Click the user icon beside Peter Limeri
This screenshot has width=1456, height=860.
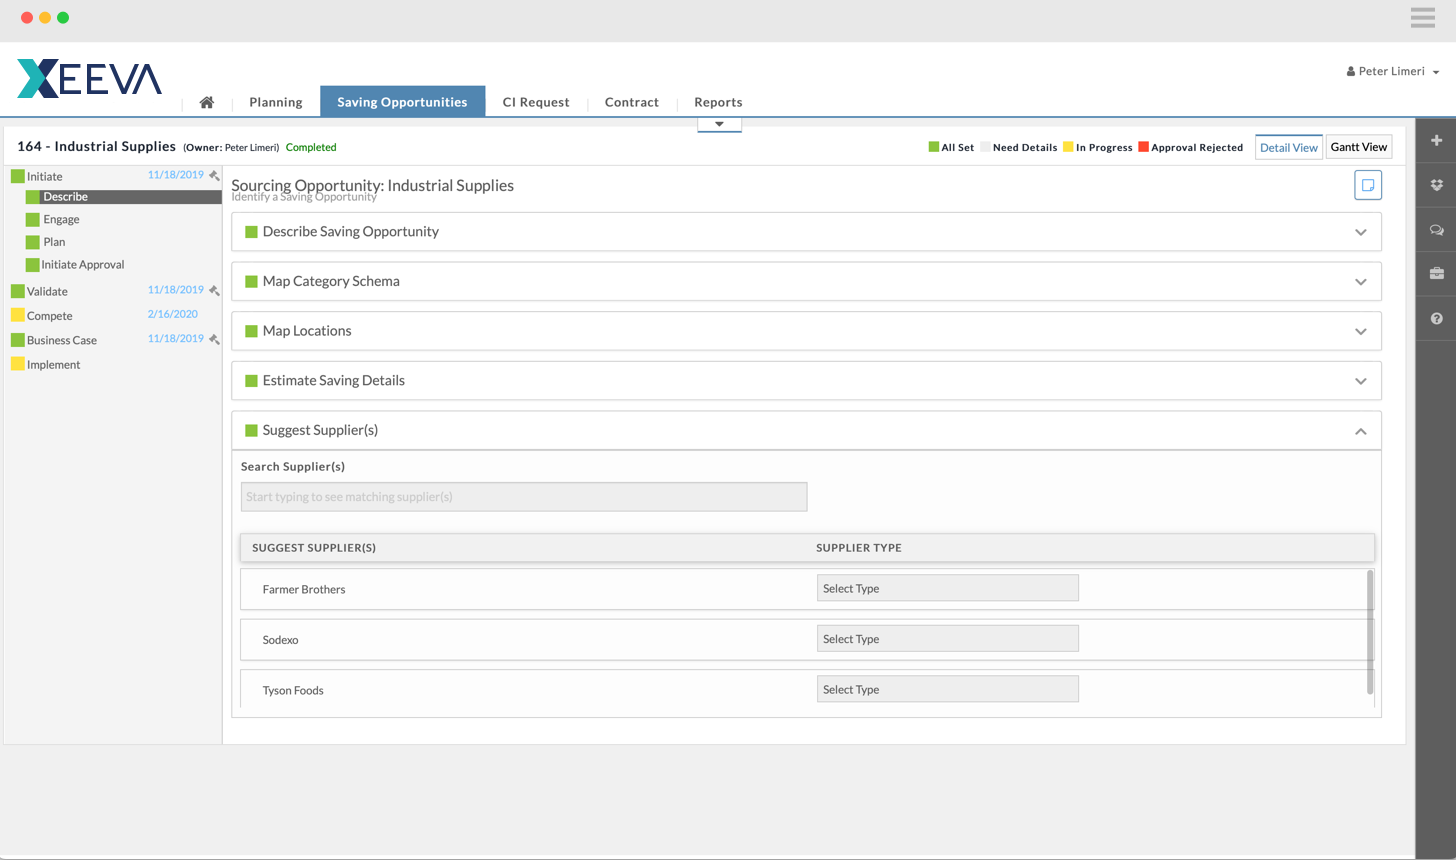click(x=1351, y=72)
